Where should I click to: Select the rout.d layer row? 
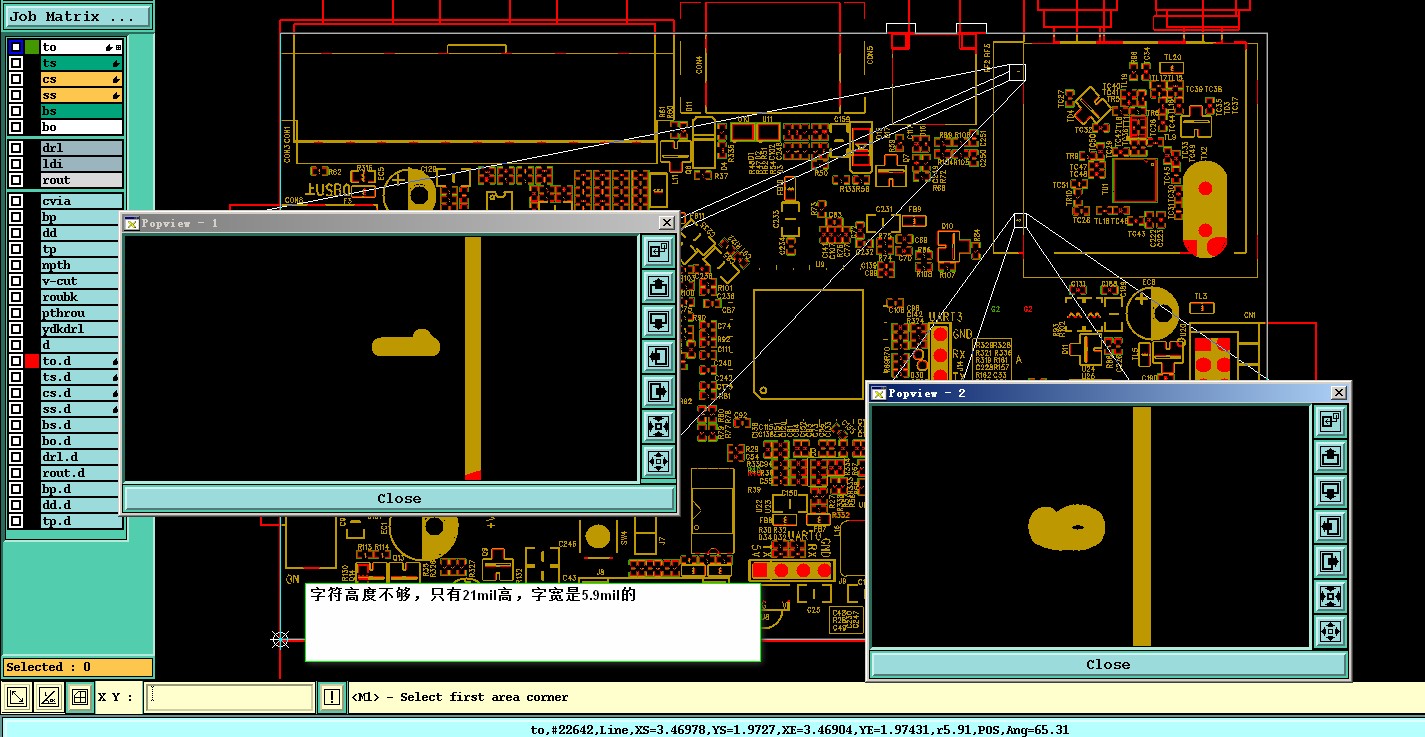pos(81,473)
